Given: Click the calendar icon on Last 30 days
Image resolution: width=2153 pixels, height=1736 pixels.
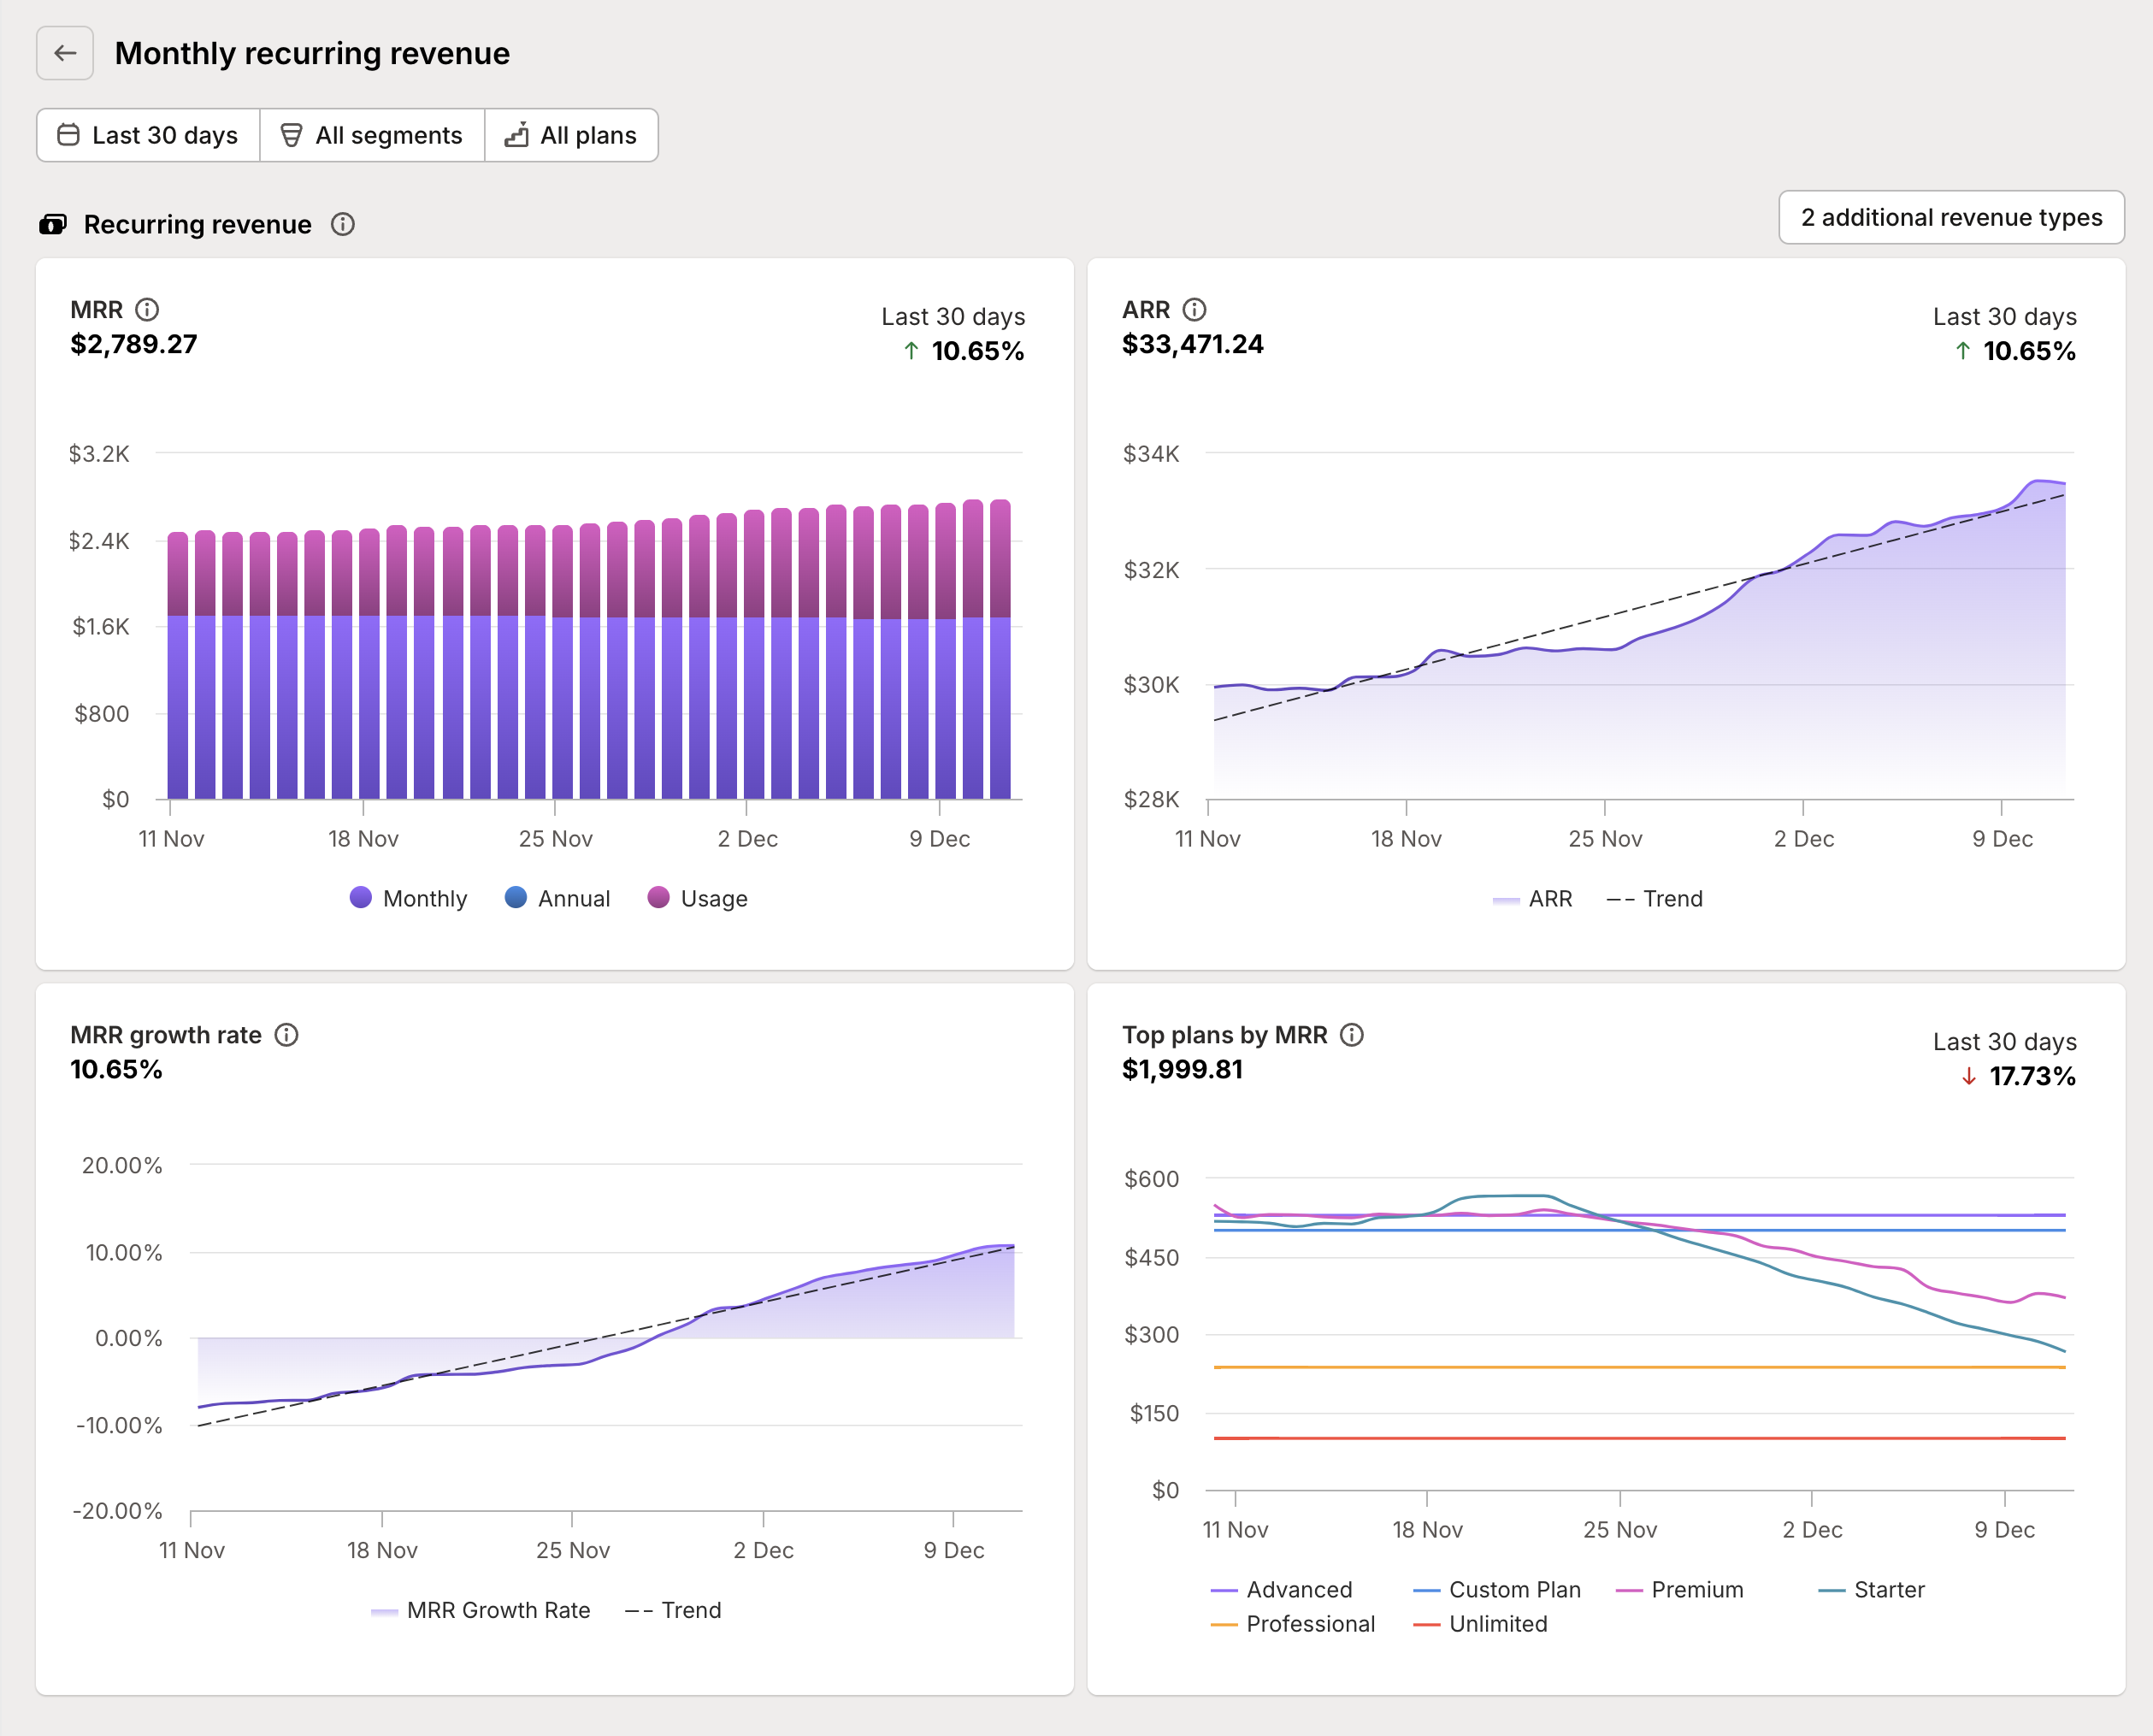Looking at the screenshot, I should 68,134.
